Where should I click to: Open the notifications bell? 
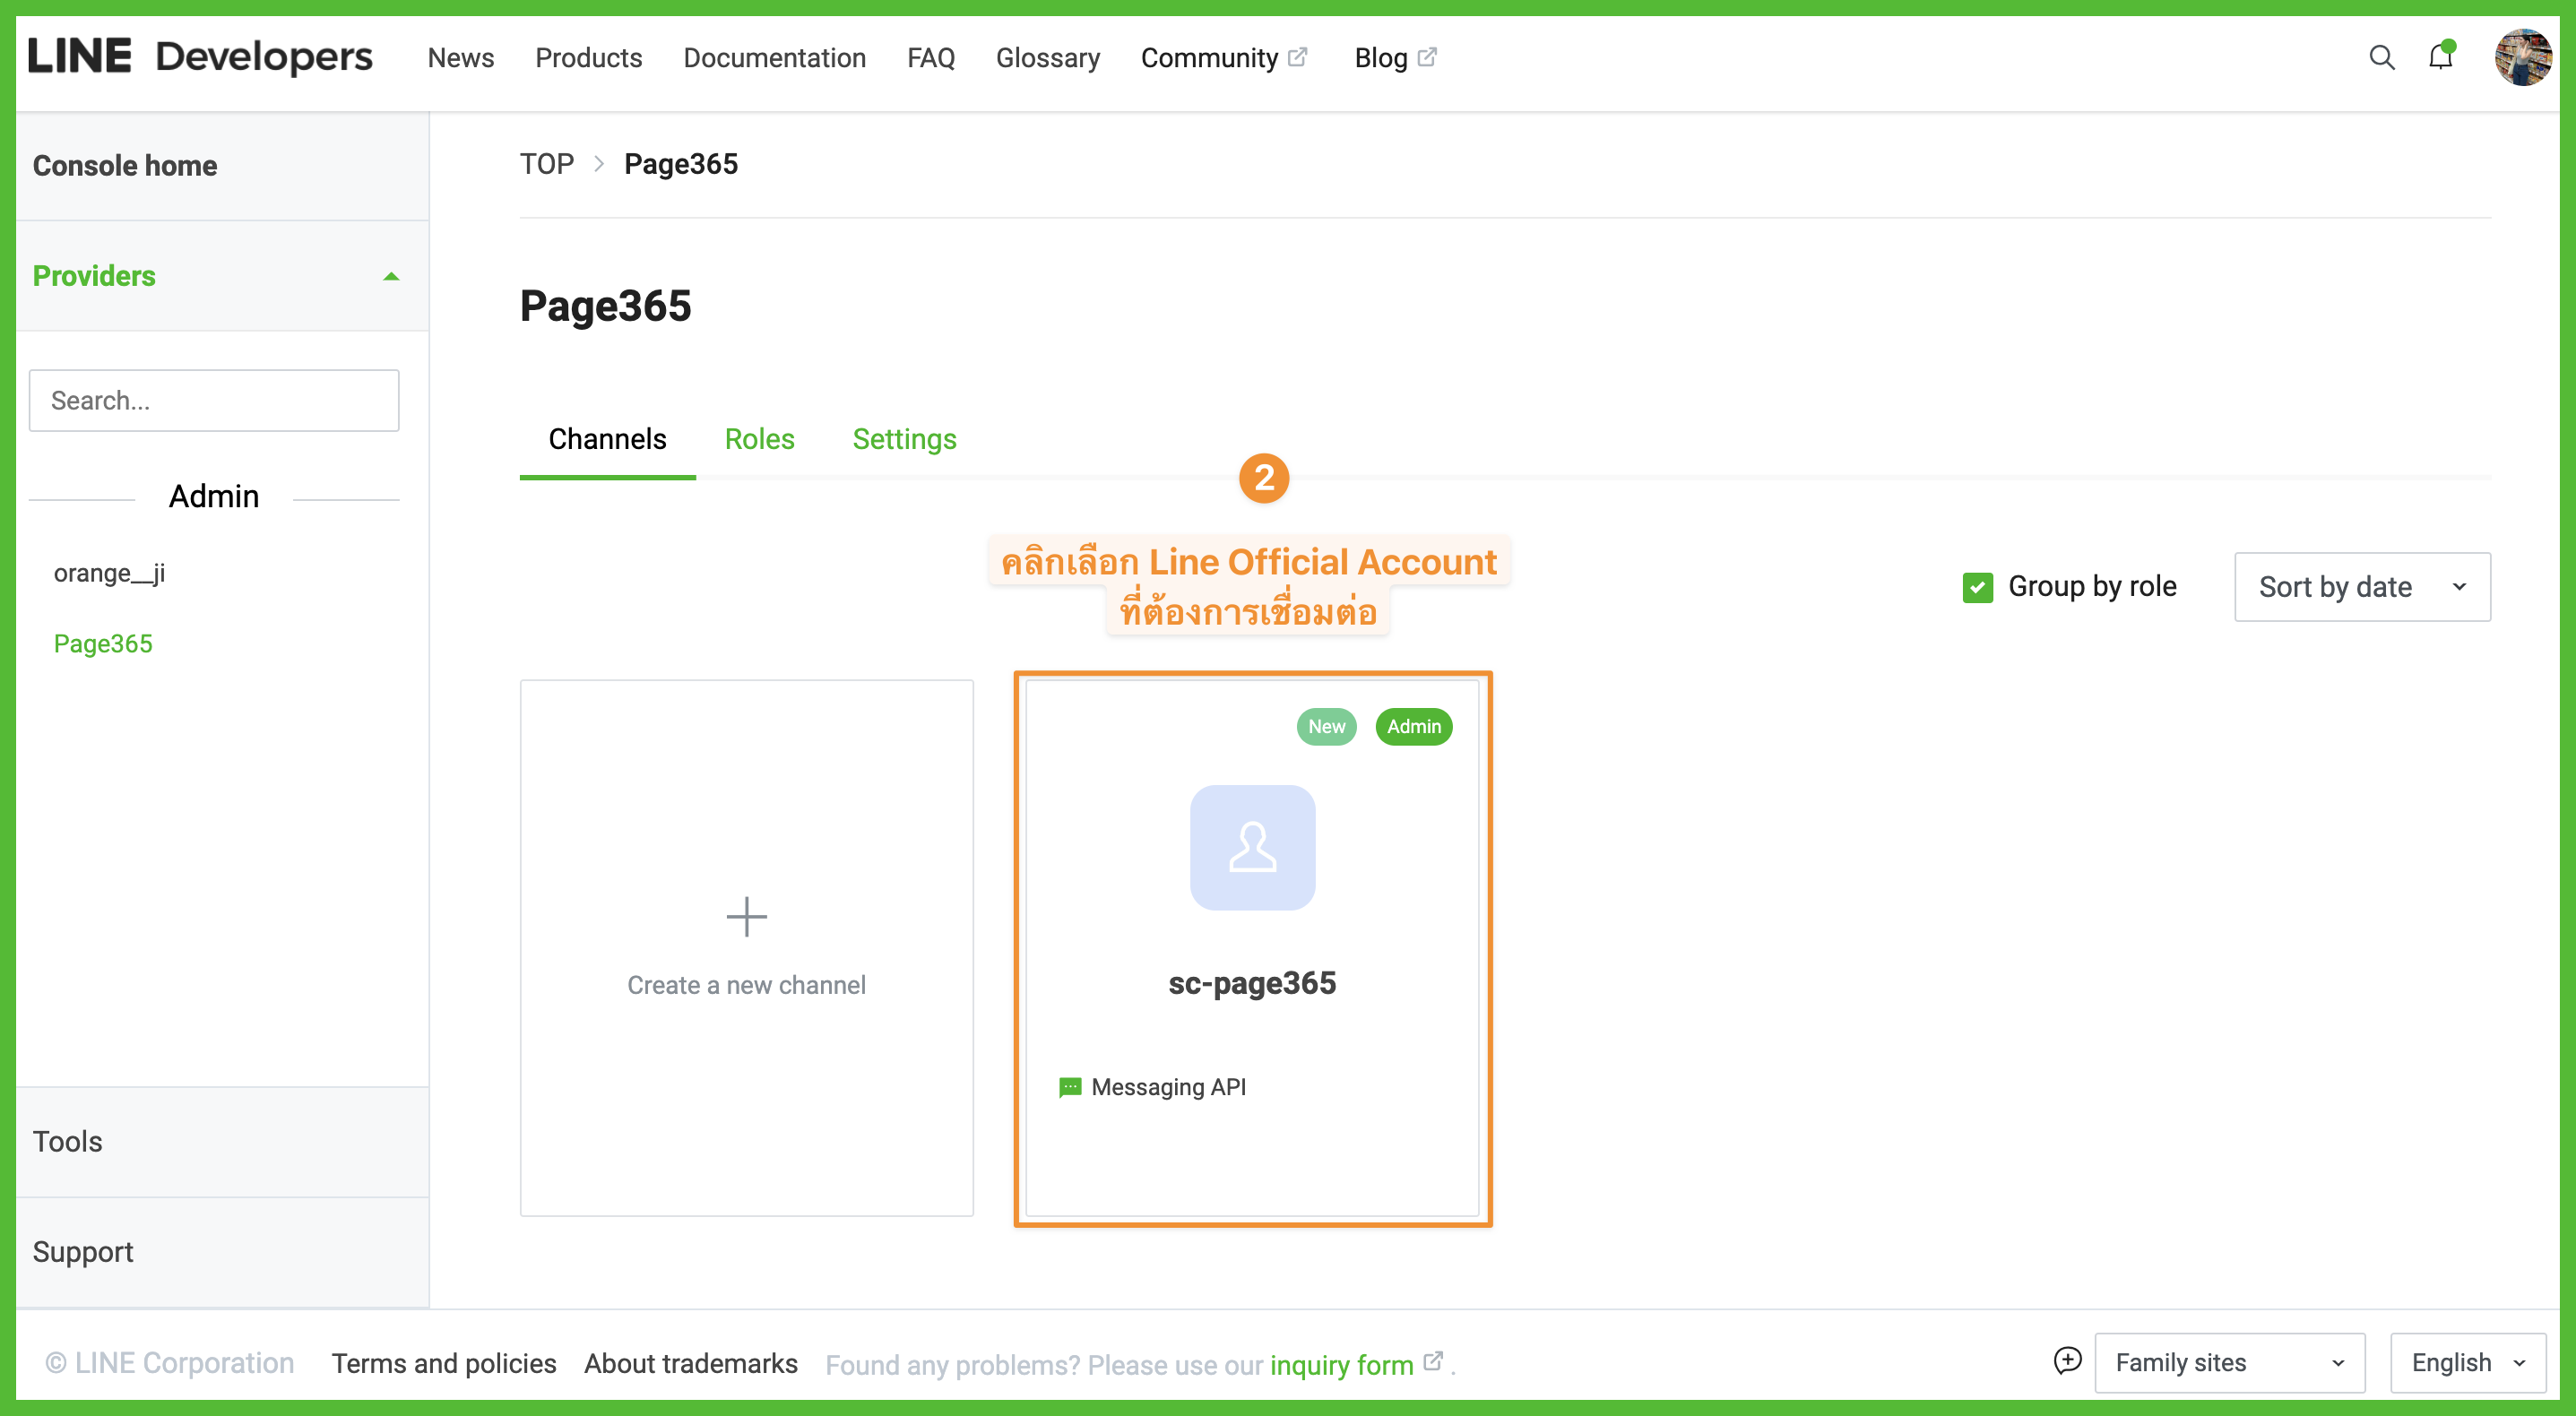click(x=2441, y=56)
